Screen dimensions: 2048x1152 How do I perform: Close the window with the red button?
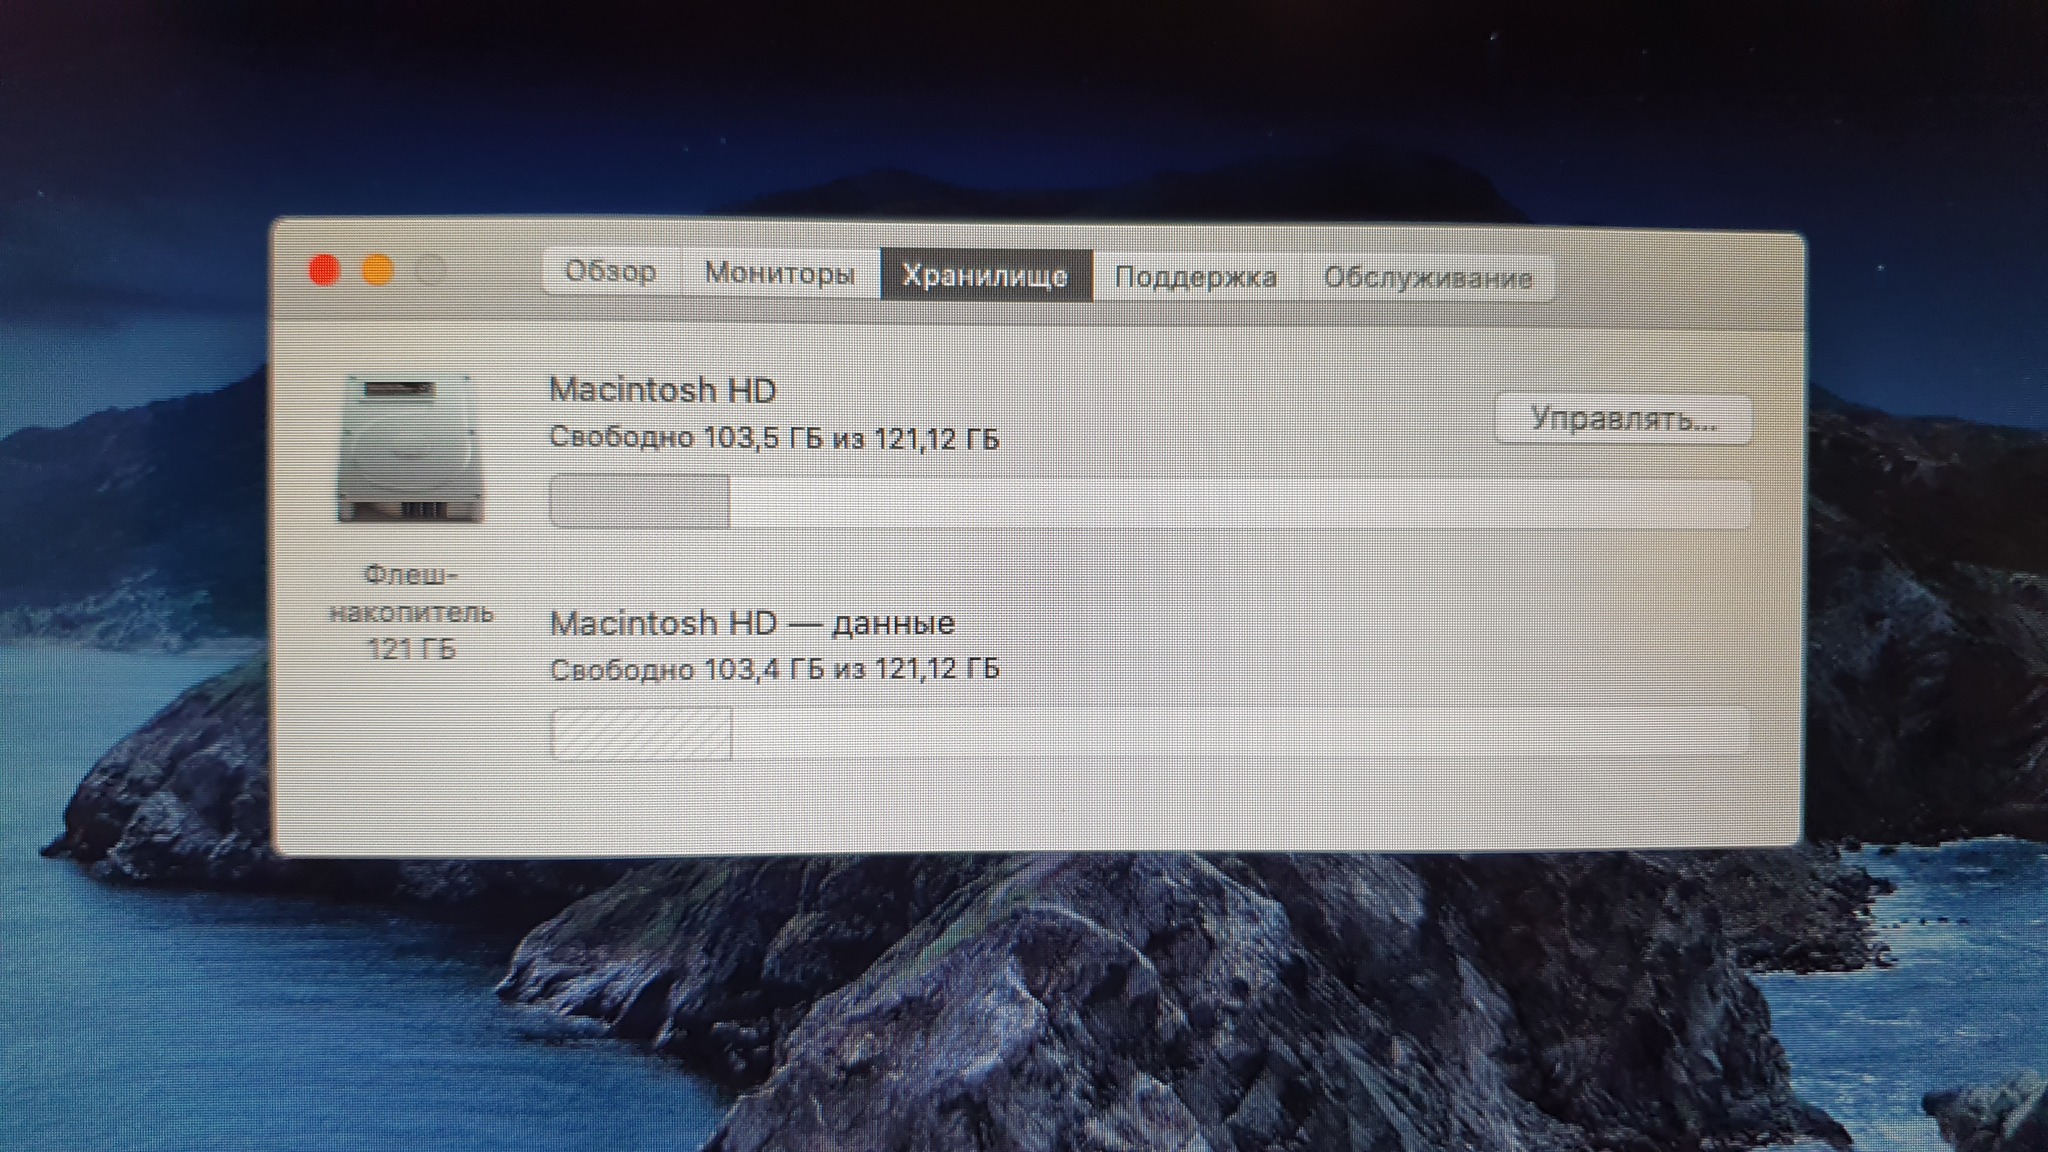click(x=324, y=270)
